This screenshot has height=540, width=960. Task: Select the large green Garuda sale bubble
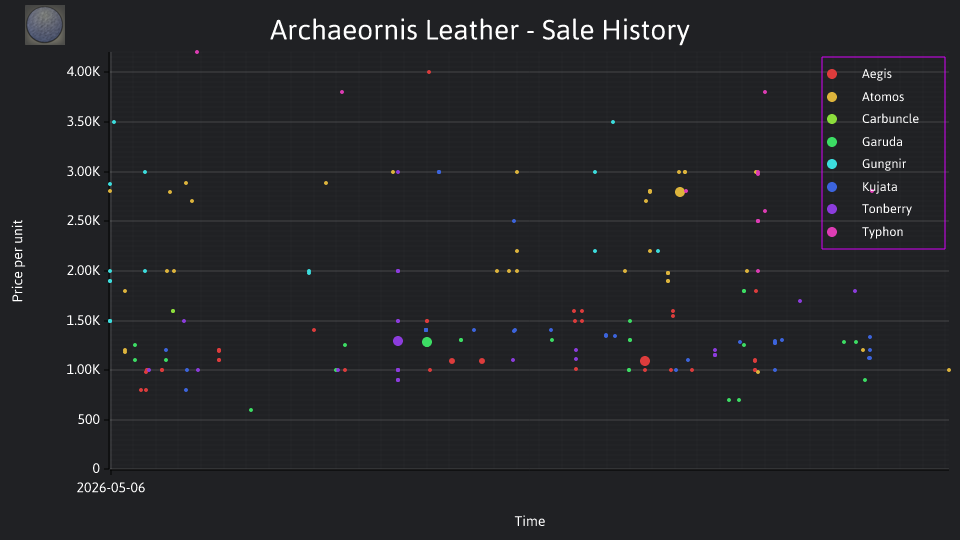[427, 342]
